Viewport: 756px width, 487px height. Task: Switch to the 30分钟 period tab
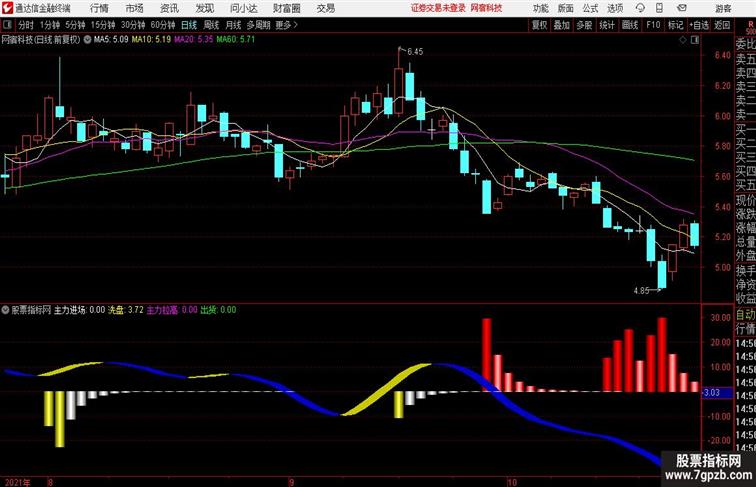pos(133,25)
